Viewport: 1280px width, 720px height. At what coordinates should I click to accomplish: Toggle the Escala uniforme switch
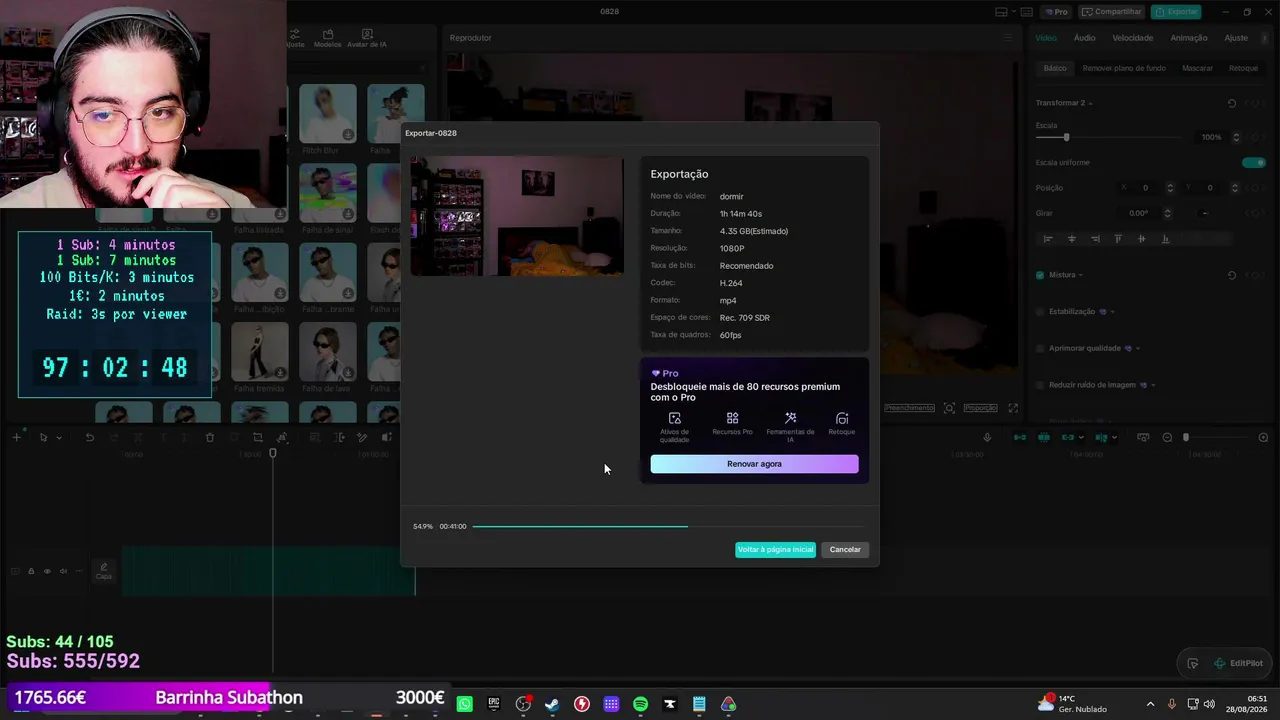click(1253, 162)
